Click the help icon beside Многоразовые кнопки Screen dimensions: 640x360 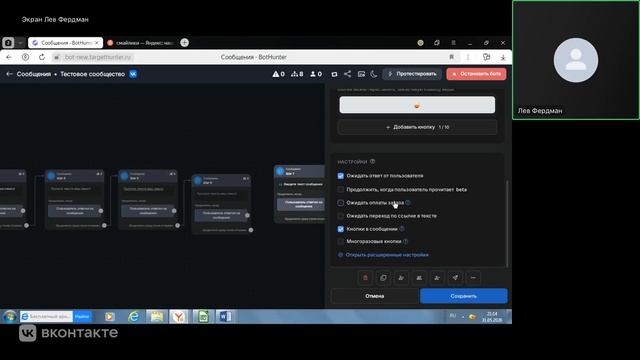pos(405,241)
